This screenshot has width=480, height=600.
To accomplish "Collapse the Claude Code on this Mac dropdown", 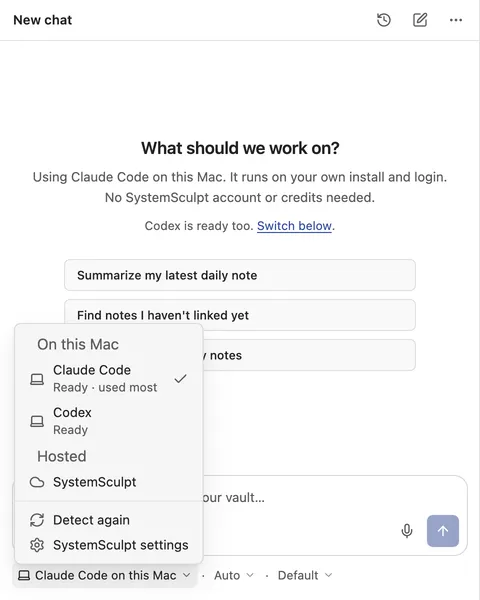I will click(x=104, y=575).
